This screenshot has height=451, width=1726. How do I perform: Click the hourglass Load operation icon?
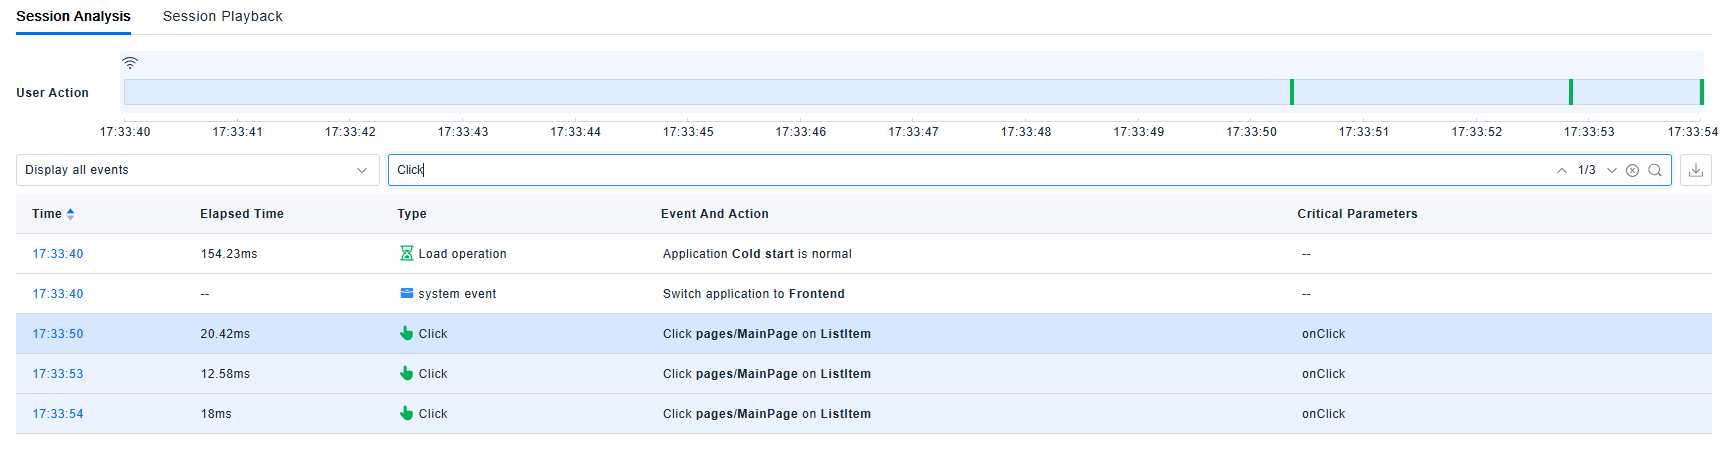406,254
